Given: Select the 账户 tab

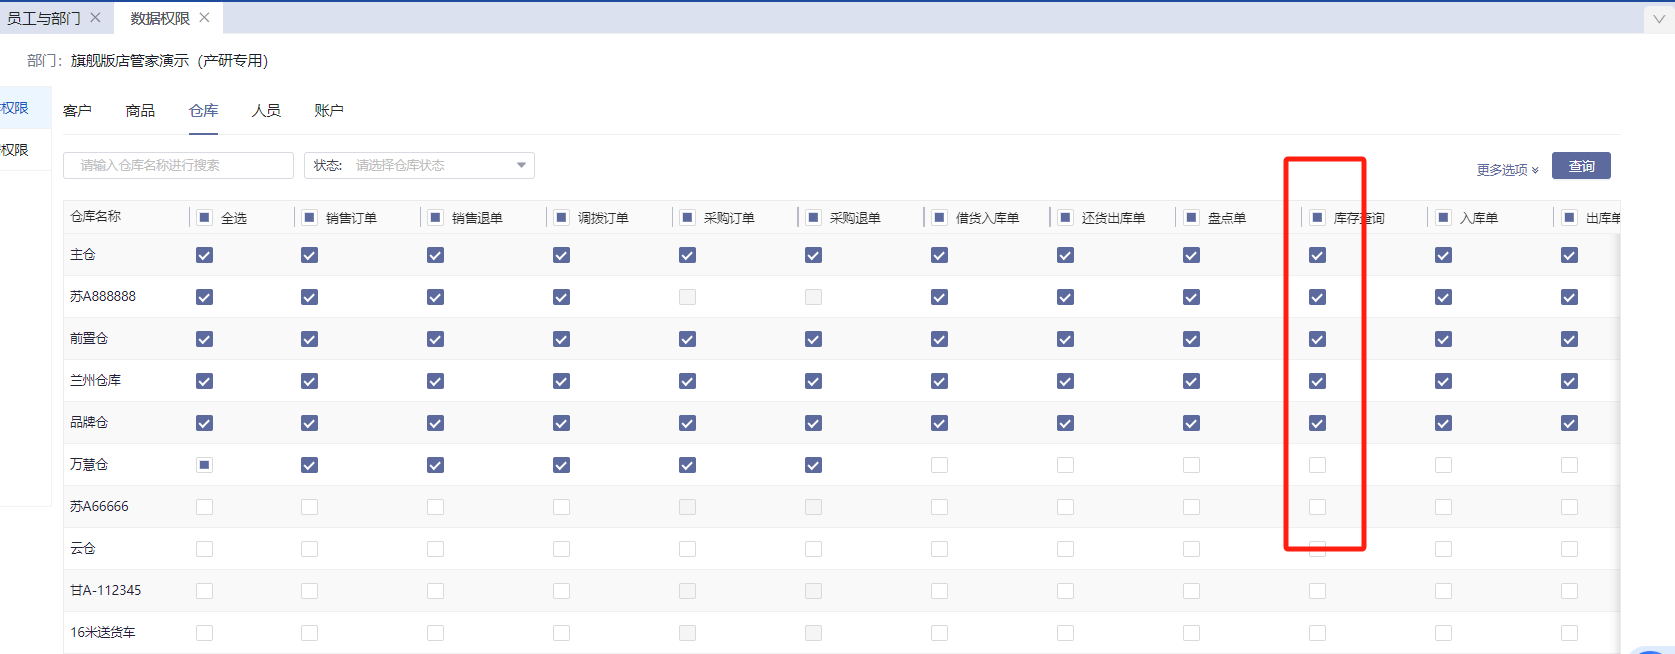Looking at the screenshot, I should pos(329,111).
